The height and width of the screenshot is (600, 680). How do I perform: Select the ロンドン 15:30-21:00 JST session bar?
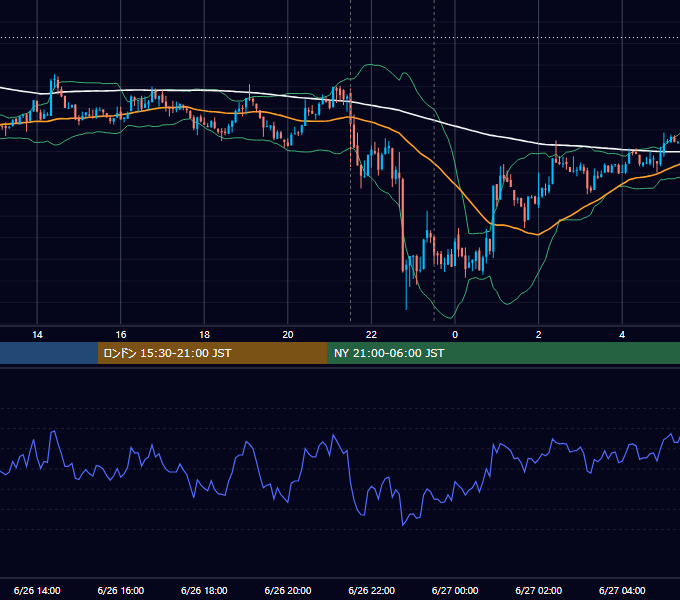[x=212, y=353]
